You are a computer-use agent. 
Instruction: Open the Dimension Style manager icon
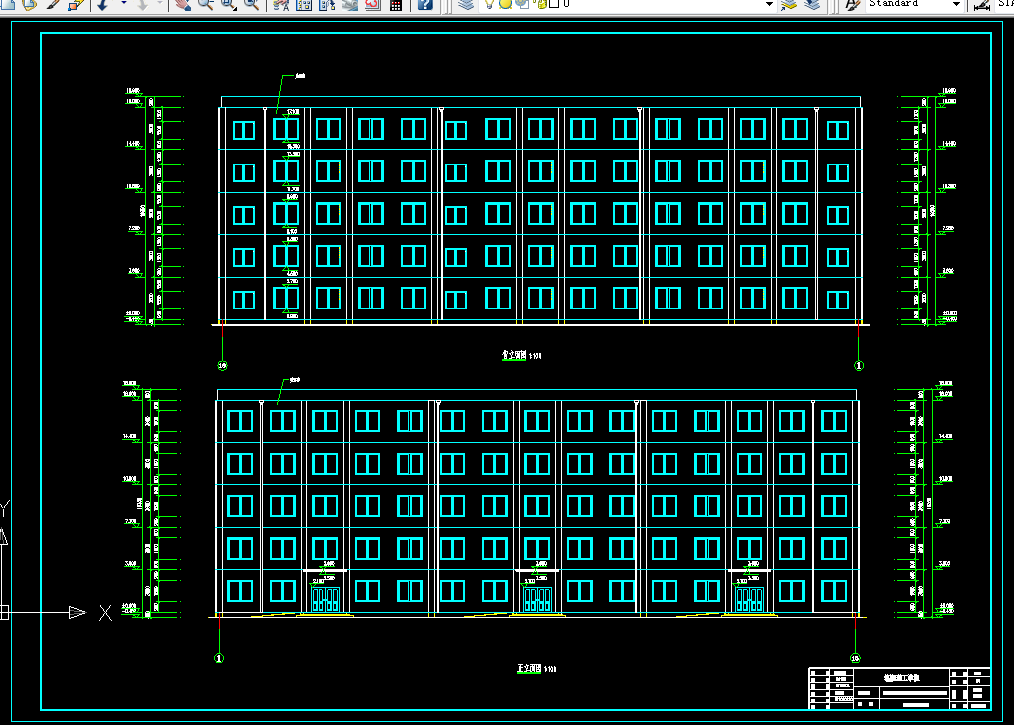pos(982,5)
